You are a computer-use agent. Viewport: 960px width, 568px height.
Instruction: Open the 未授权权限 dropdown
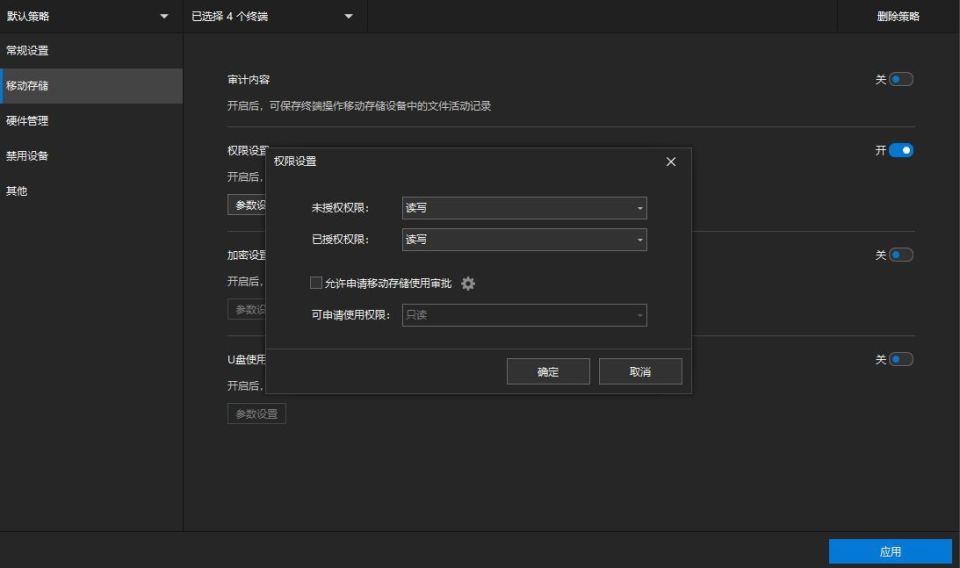[524, 208]
